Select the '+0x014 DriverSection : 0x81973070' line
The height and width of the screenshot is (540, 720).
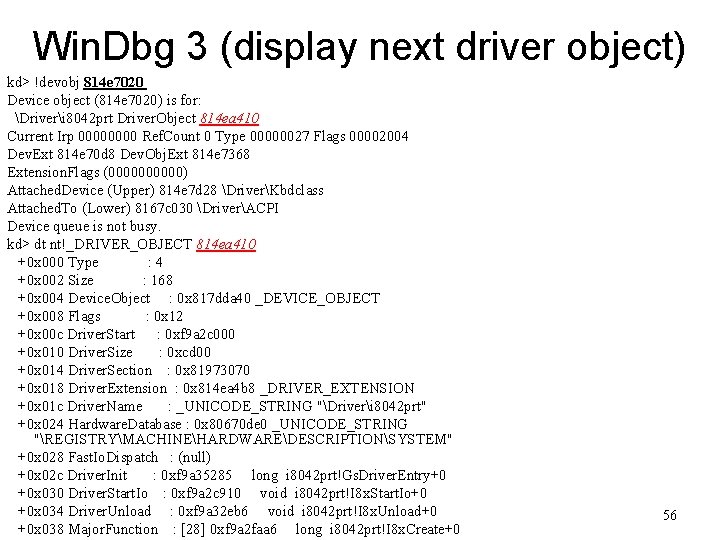(x=134, y=371)
